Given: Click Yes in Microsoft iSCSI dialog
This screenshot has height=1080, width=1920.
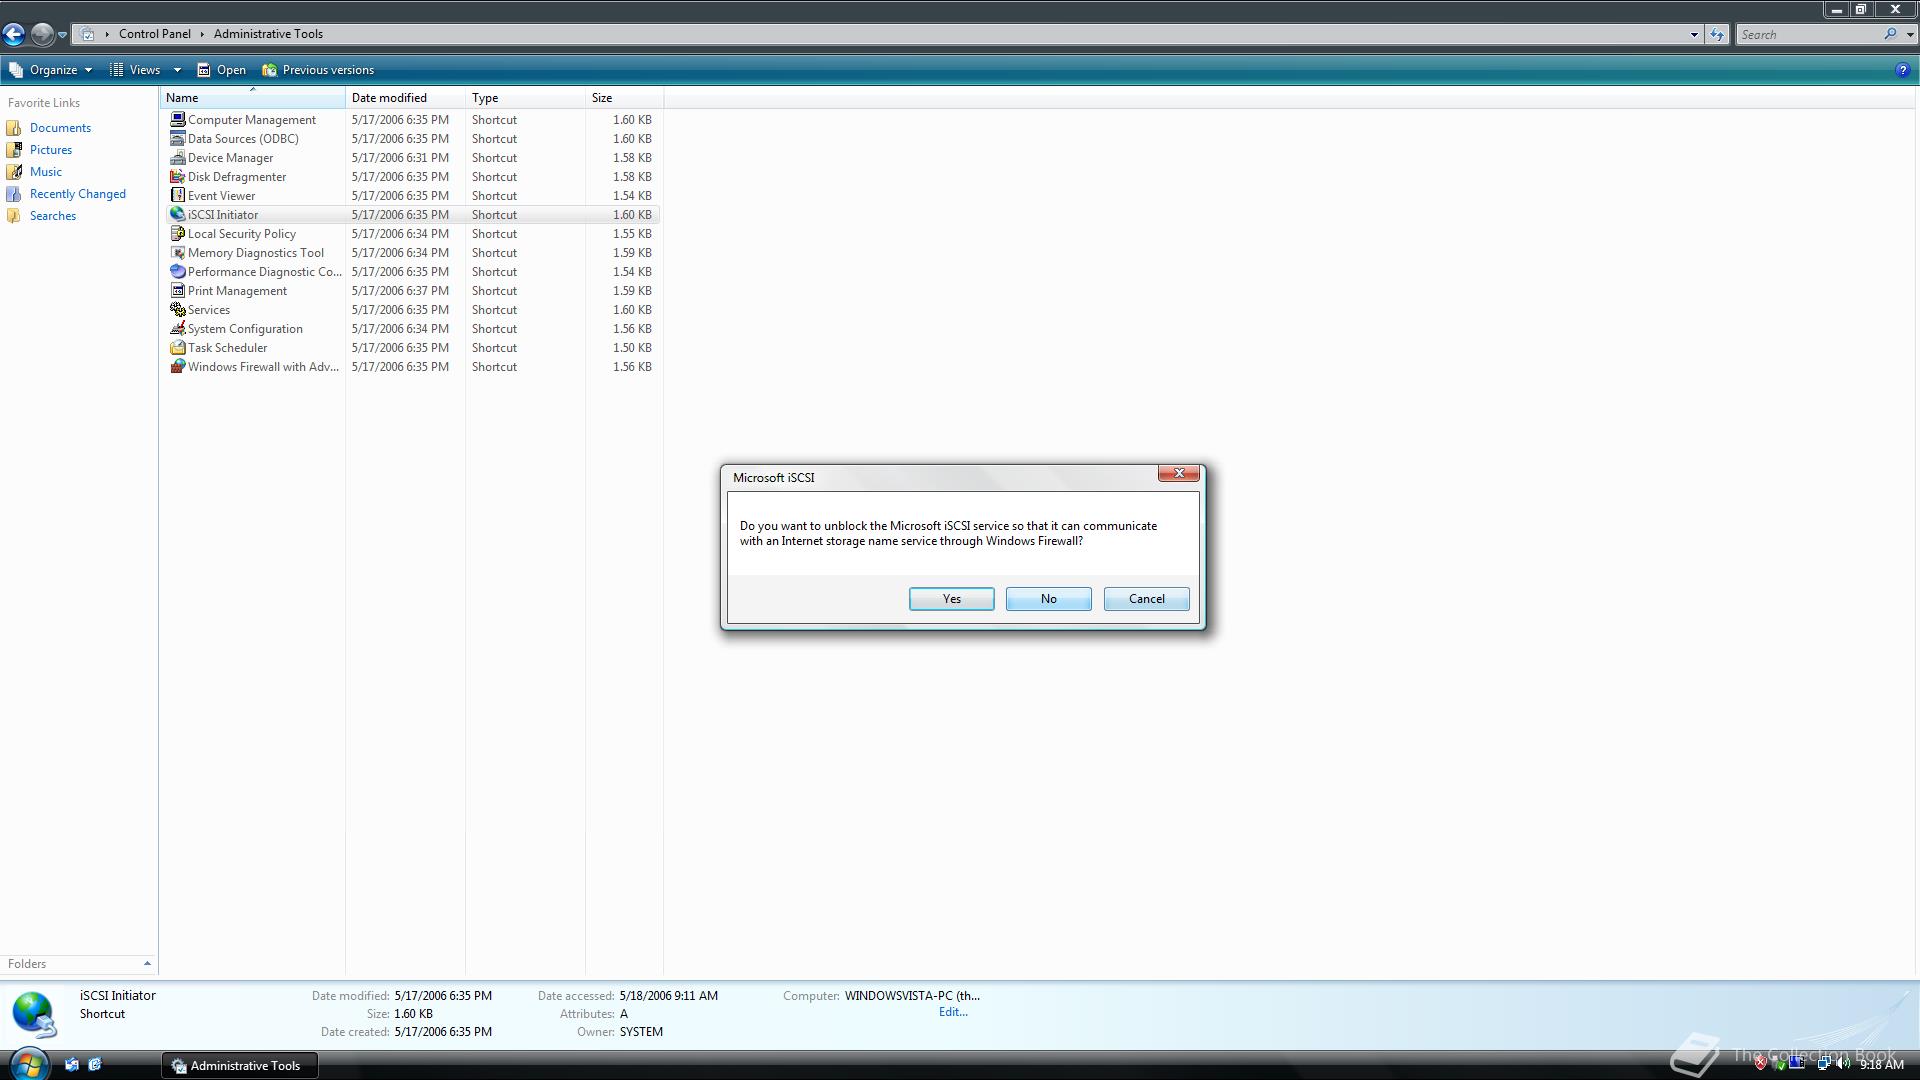Looking at the screenshot, I should pyautogui.click(x=951, y=599).
